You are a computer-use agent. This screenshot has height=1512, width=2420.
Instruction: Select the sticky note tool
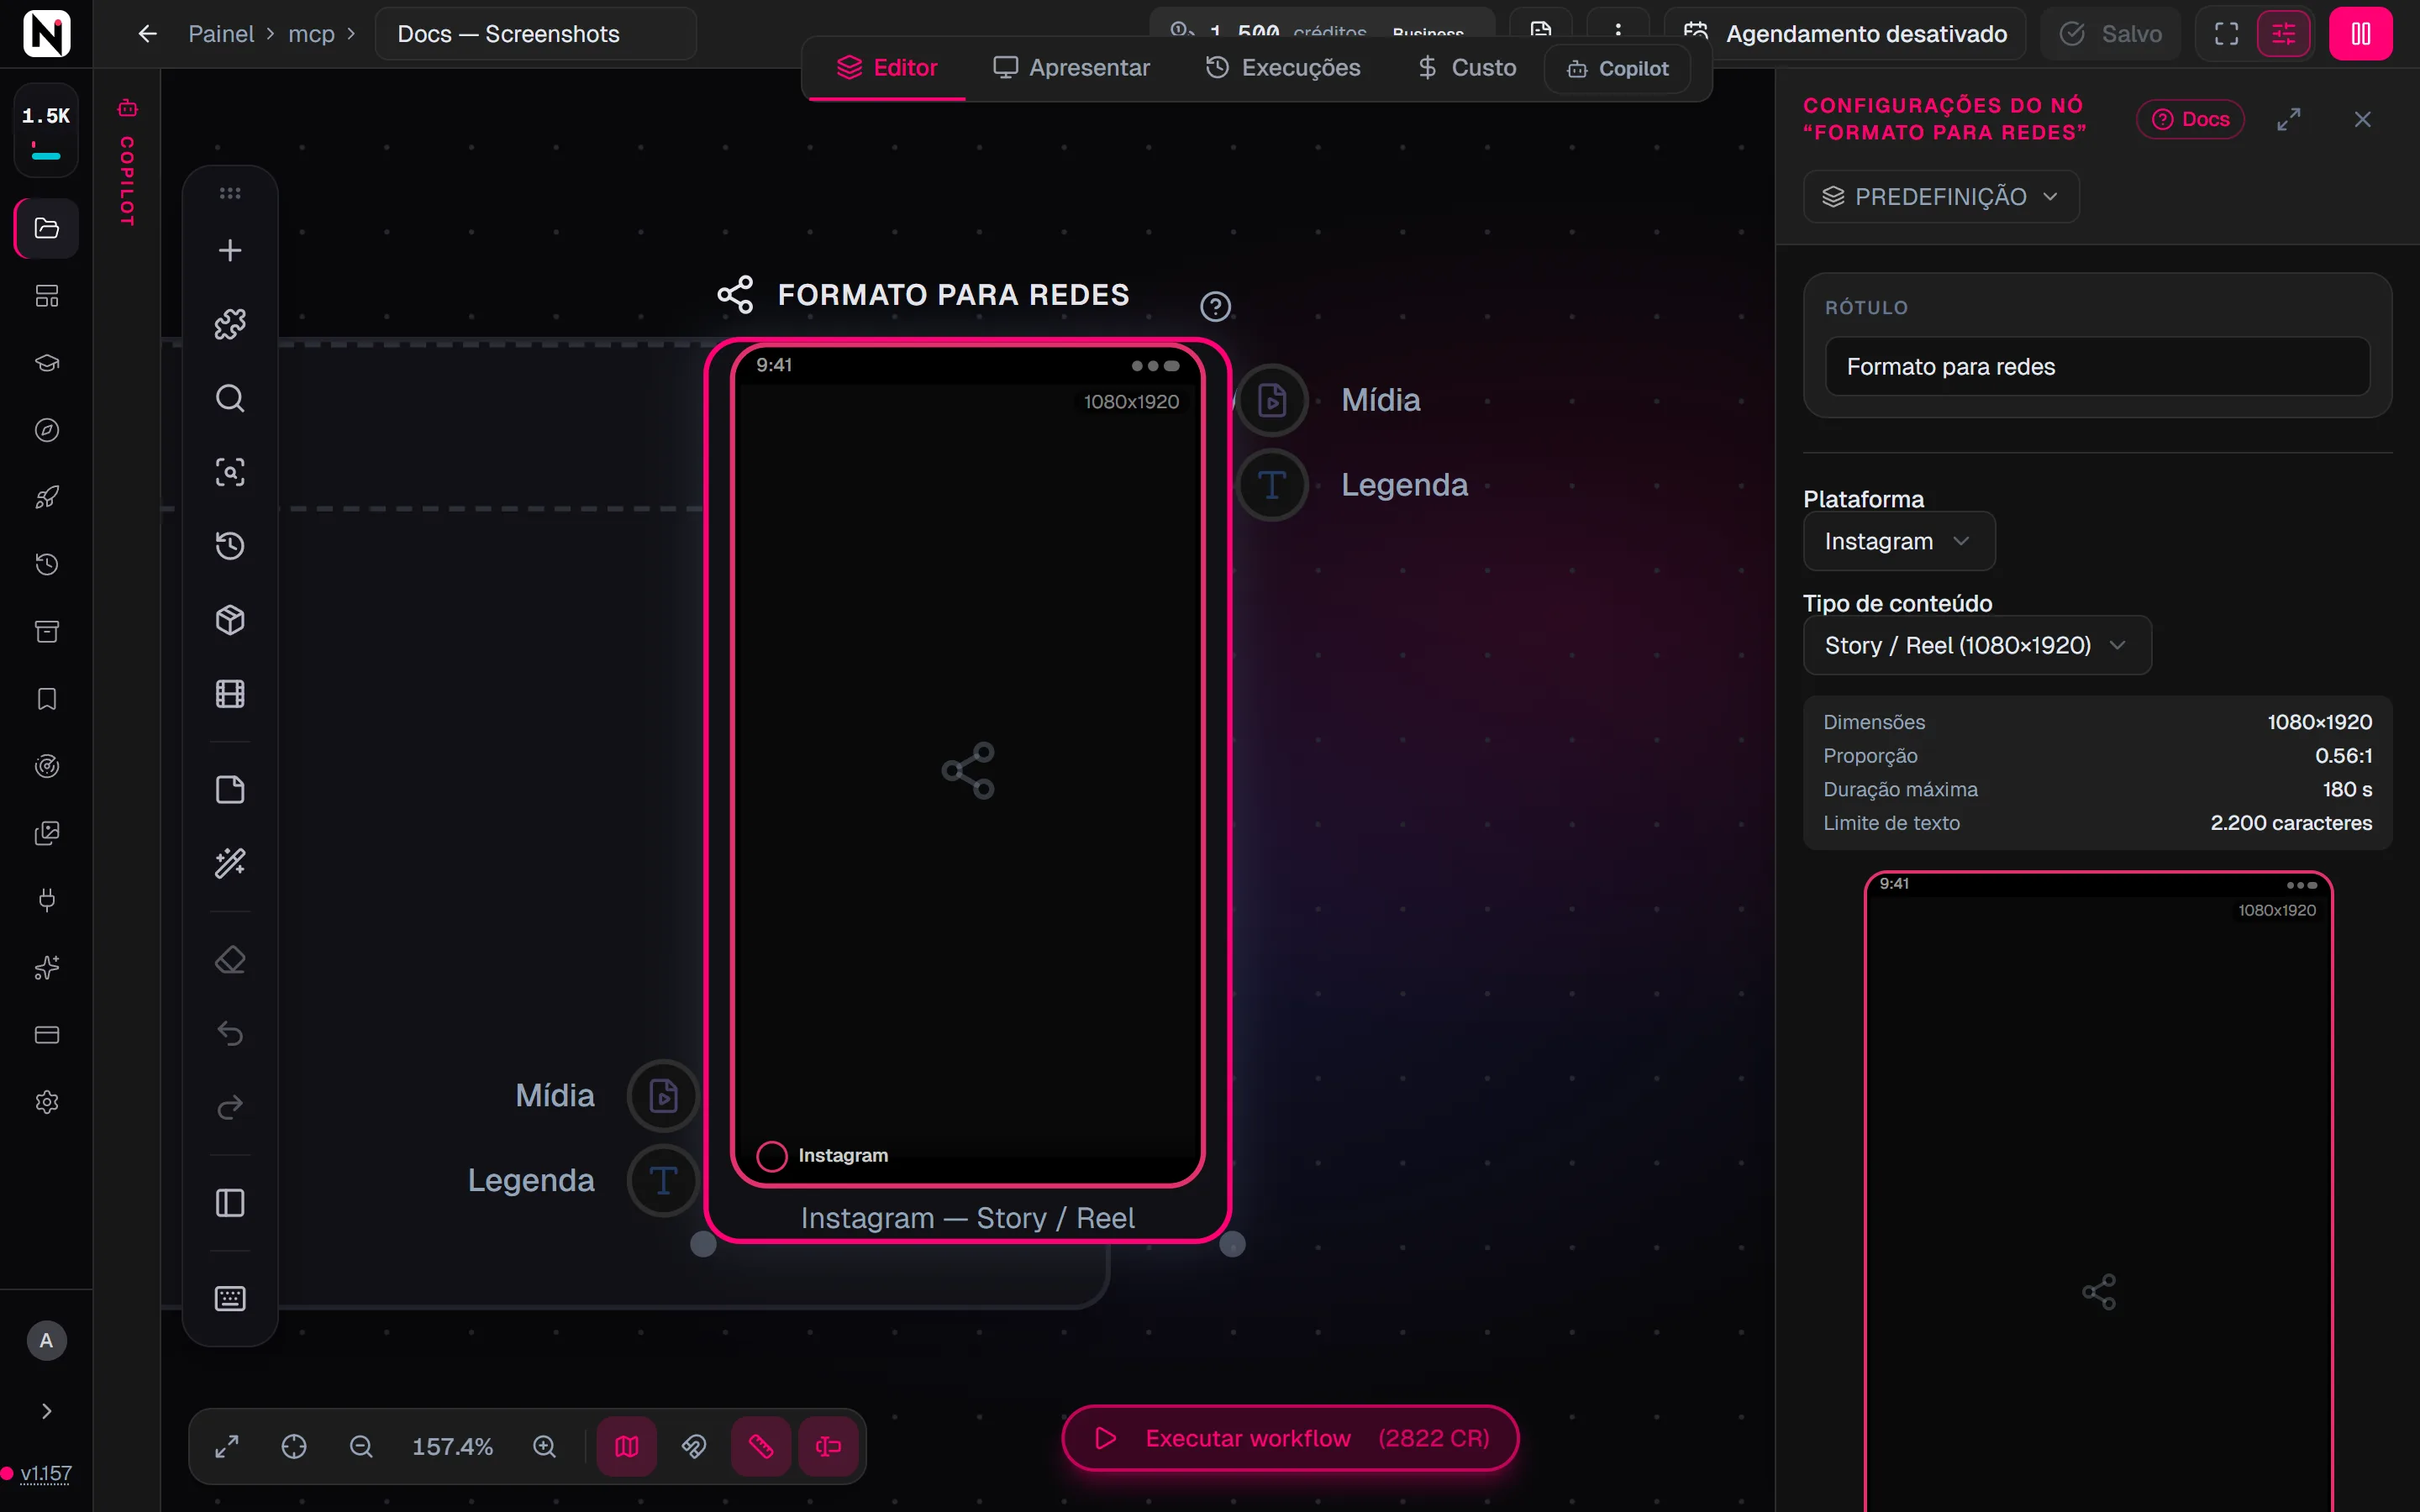[x=230, y=790]
